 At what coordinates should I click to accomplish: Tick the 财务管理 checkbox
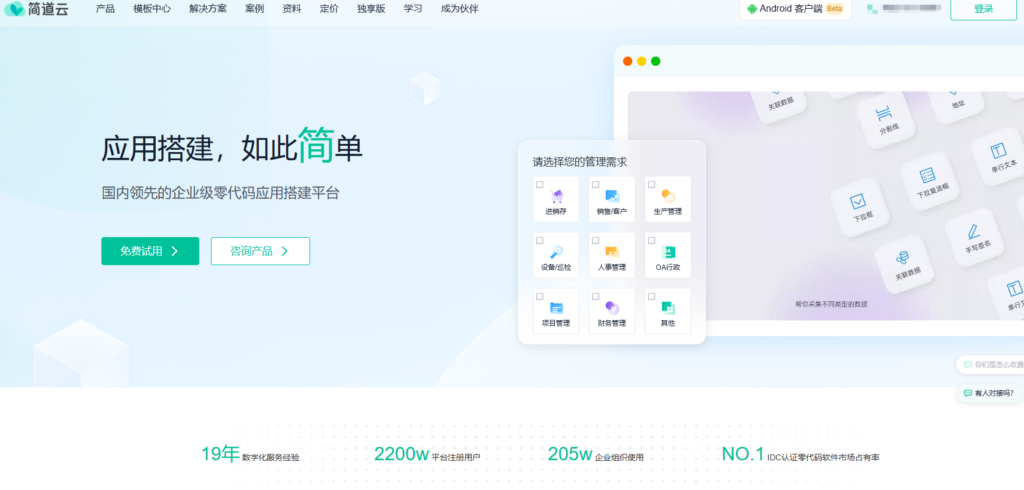tap(596, 297)
